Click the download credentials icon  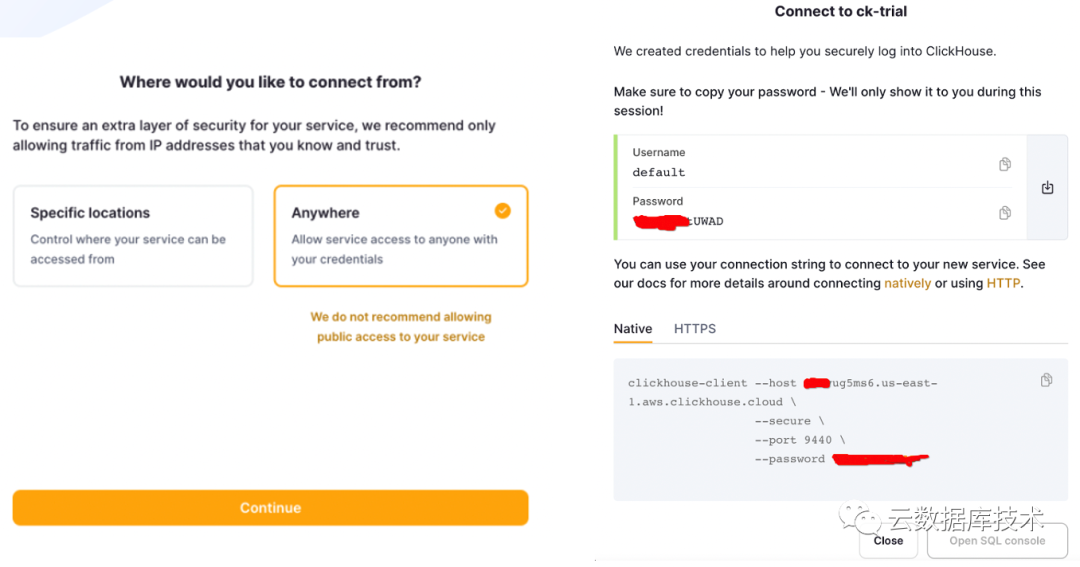pos(1047,188)
